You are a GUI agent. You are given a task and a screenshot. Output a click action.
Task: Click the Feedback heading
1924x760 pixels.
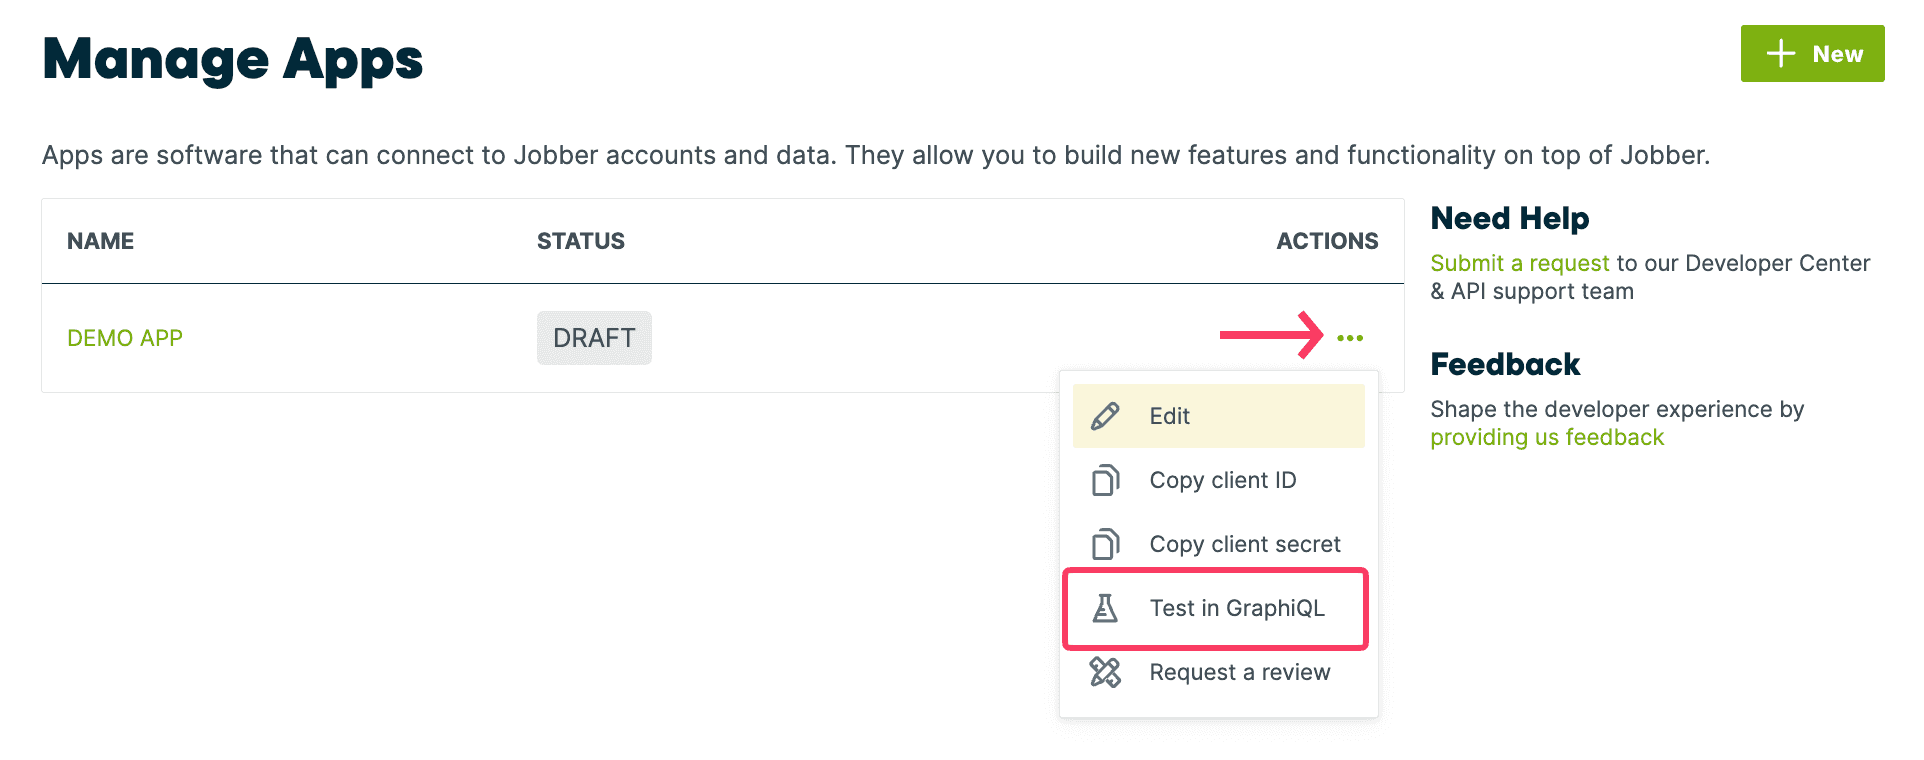(1505, 364)
